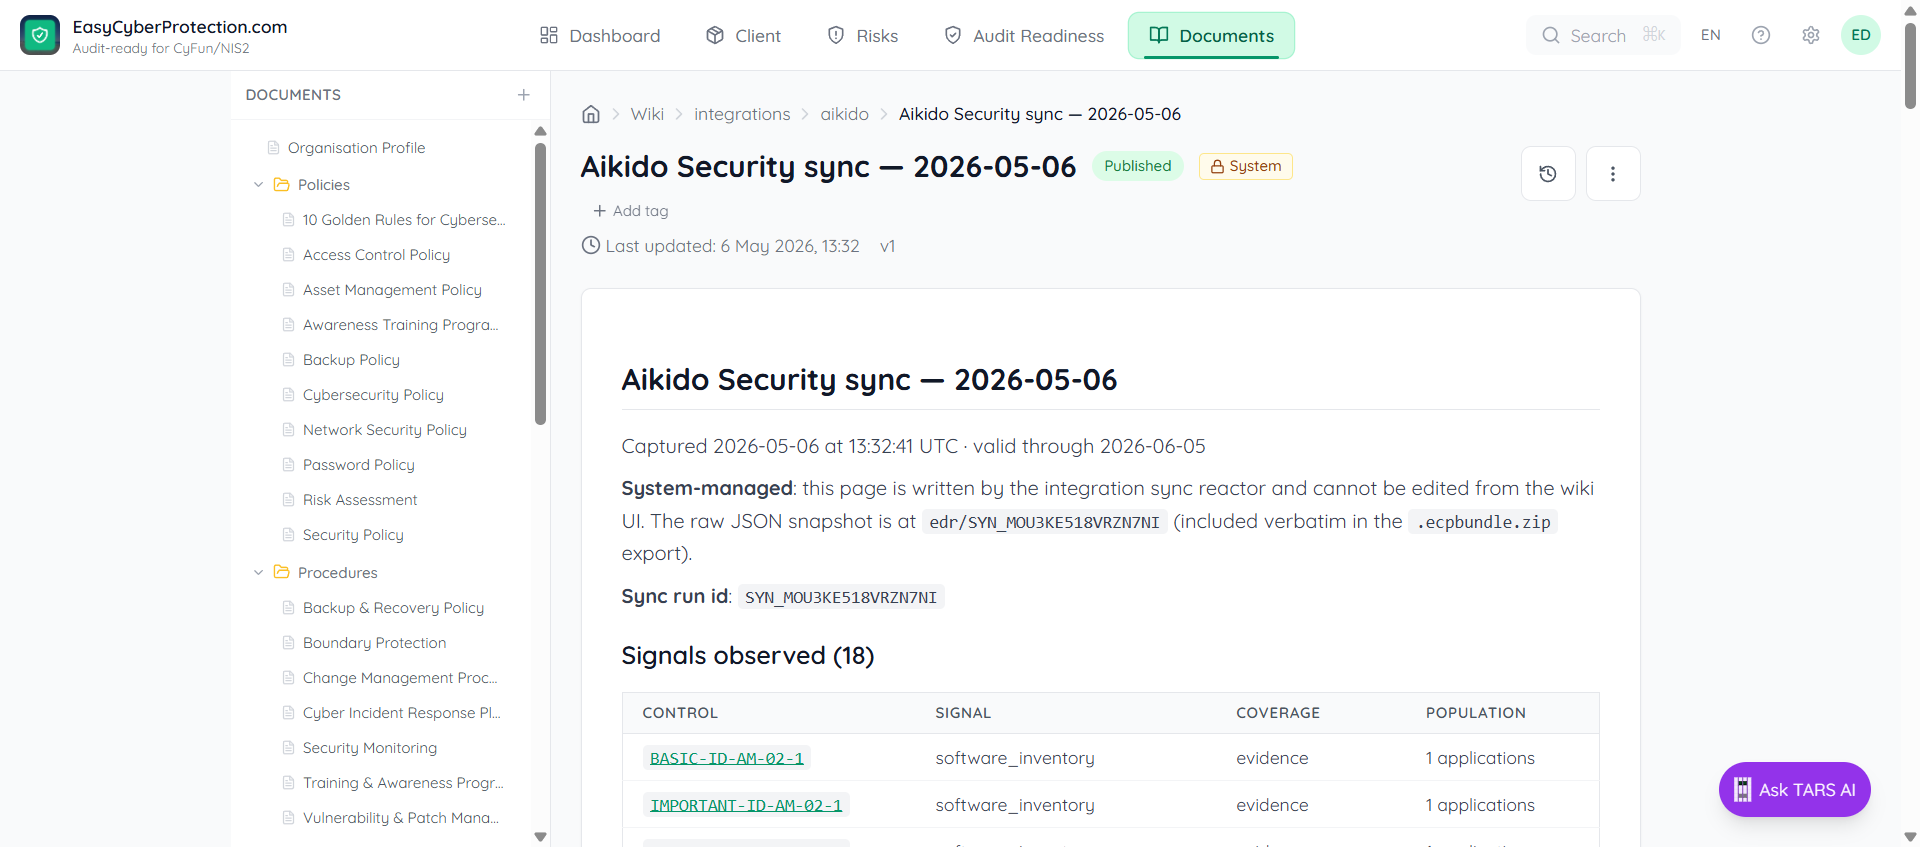This screenshot has width=1920, height=847.
Task: Click the COVERAGE column header
Action: coord(1278,713)
